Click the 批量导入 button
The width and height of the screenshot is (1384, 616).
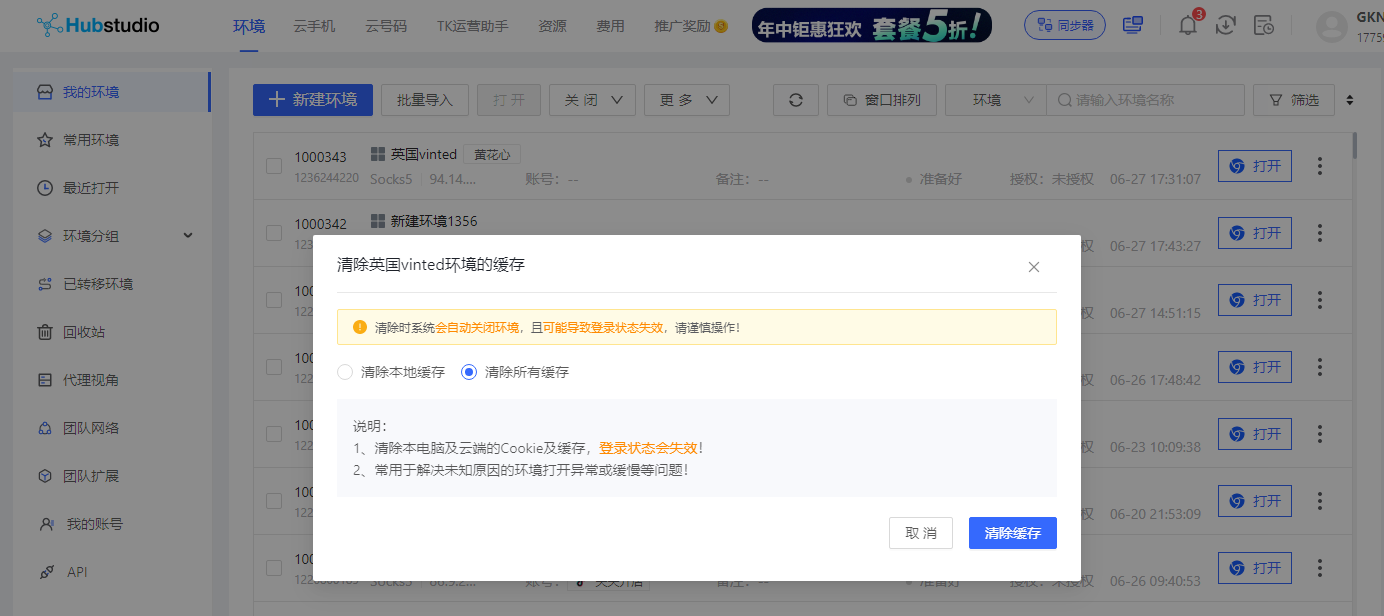coord(425,100)
